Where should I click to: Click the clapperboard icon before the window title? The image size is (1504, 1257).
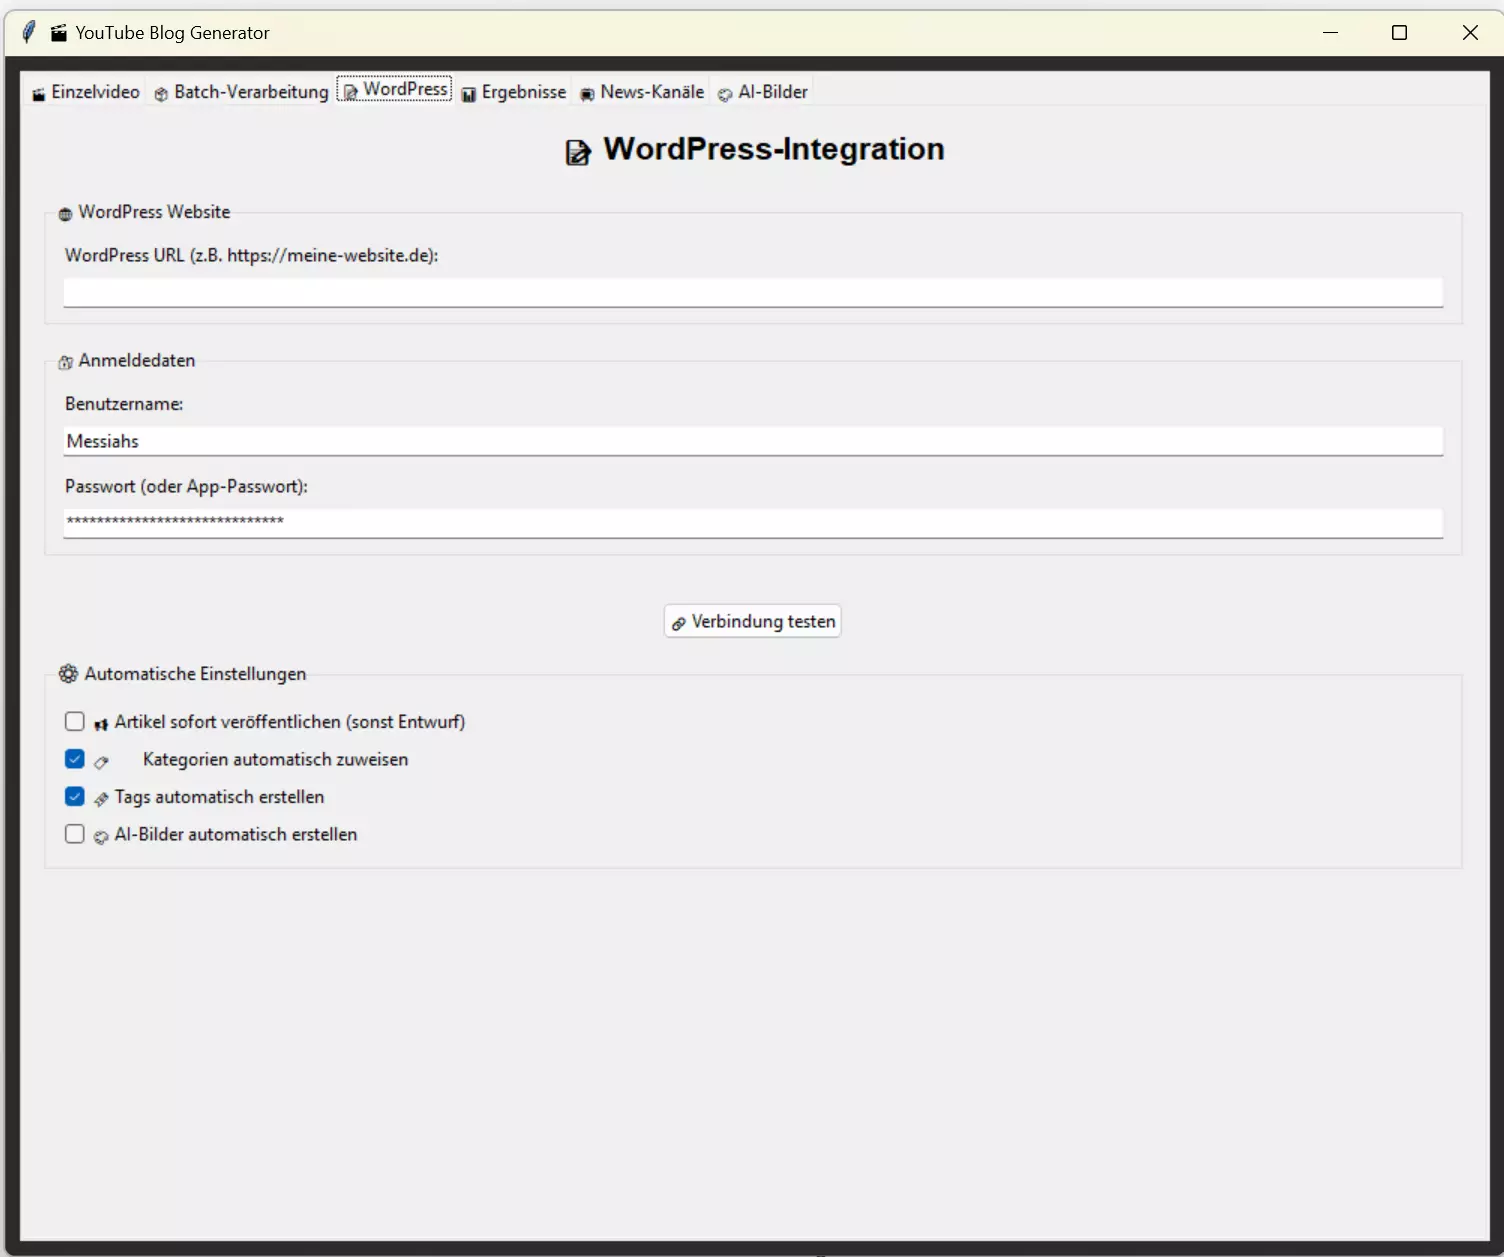(59, 33)
